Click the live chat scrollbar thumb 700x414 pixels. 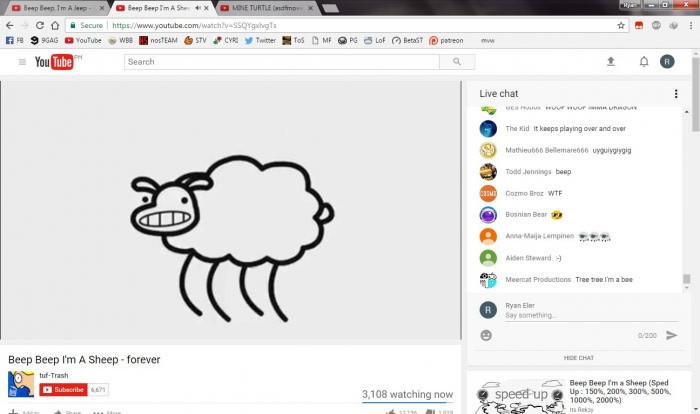point(686,279)
